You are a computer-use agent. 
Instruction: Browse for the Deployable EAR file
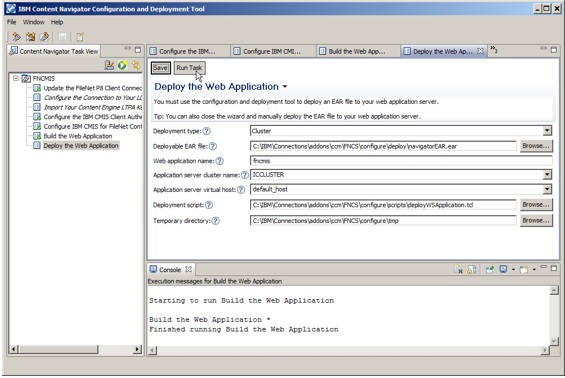[x=536, y=146]
